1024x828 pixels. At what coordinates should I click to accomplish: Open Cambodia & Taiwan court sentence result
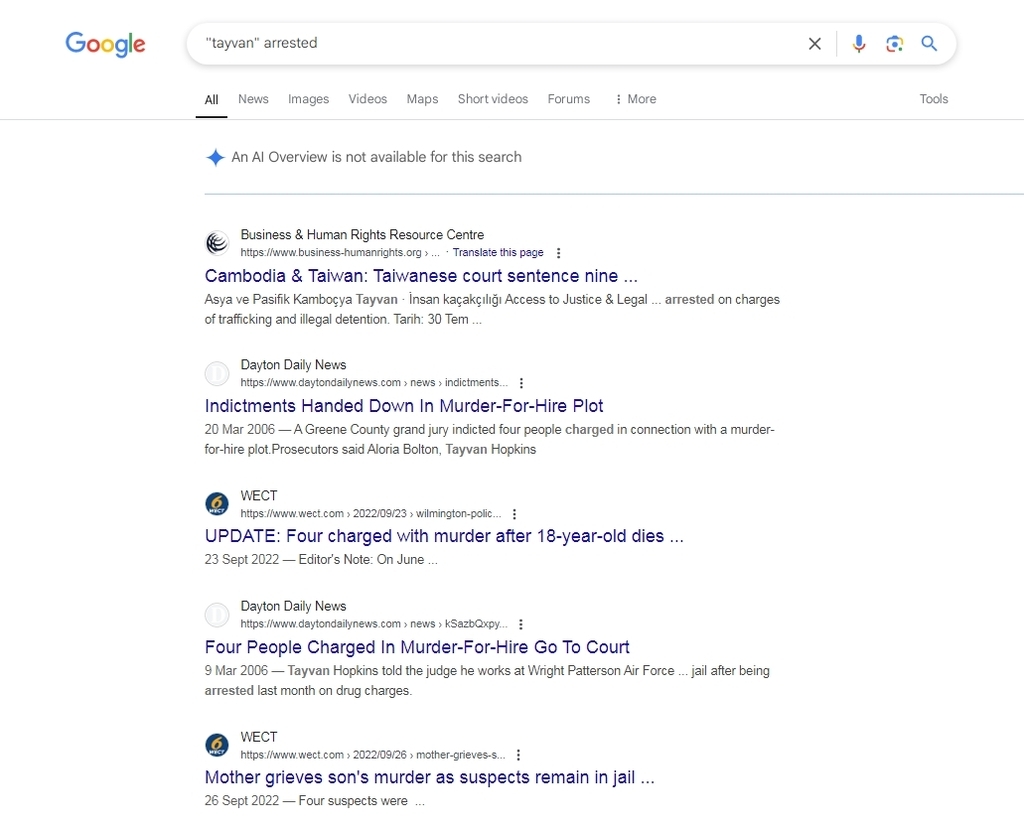tap(421, 276)
